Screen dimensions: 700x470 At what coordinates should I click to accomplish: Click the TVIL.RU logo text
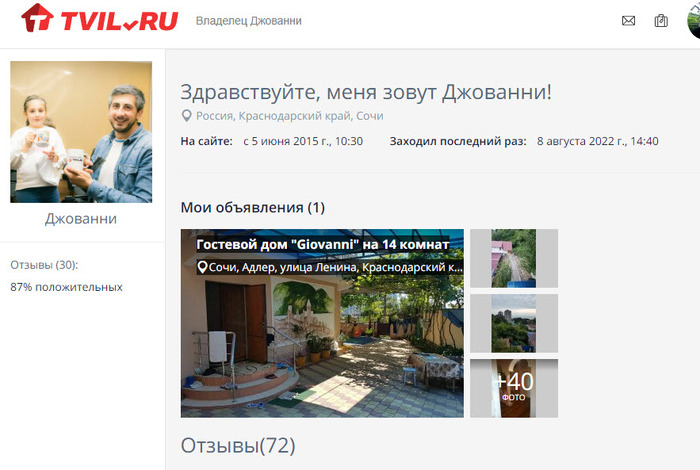tap(119, 21)
